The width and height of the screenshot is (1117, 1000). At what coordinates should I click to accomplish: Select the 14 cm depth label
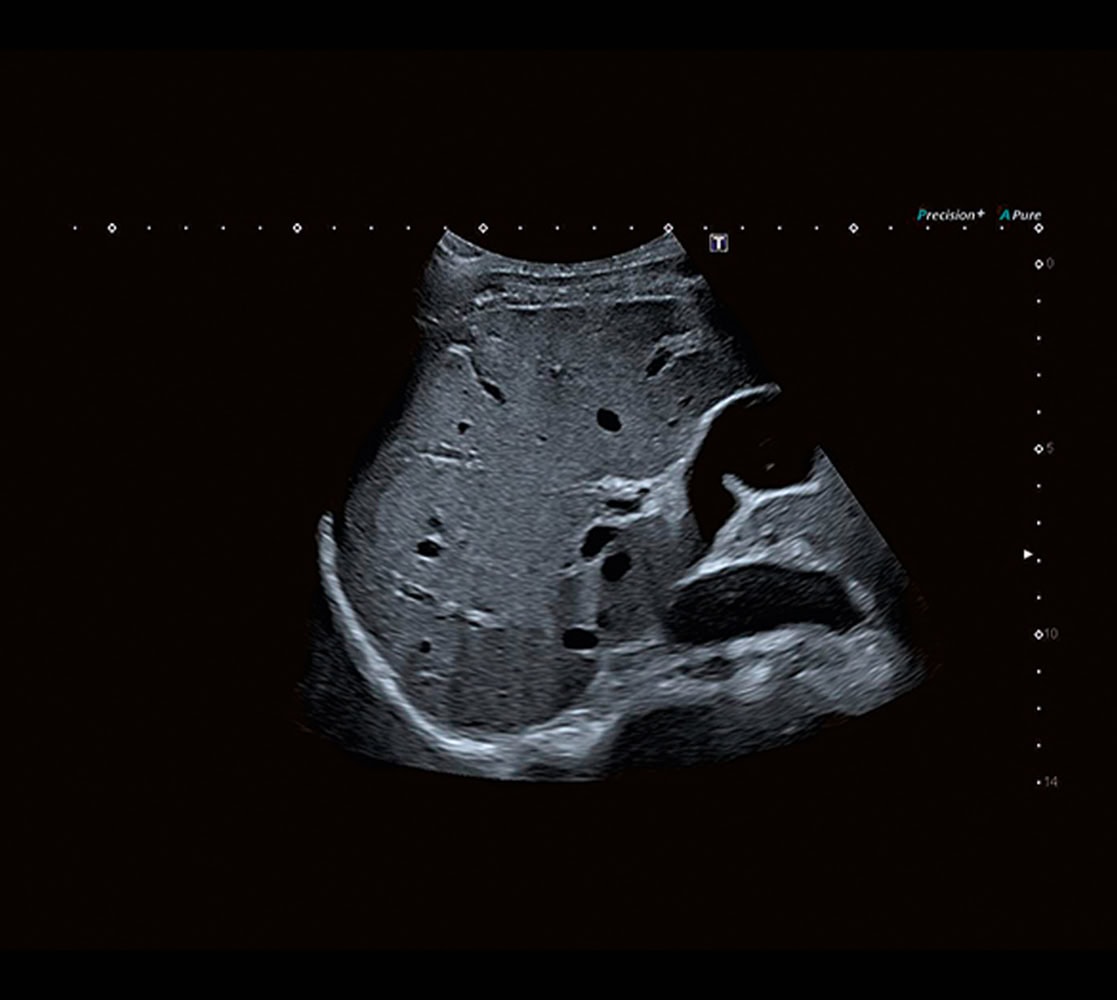(x=1049, y=782)
